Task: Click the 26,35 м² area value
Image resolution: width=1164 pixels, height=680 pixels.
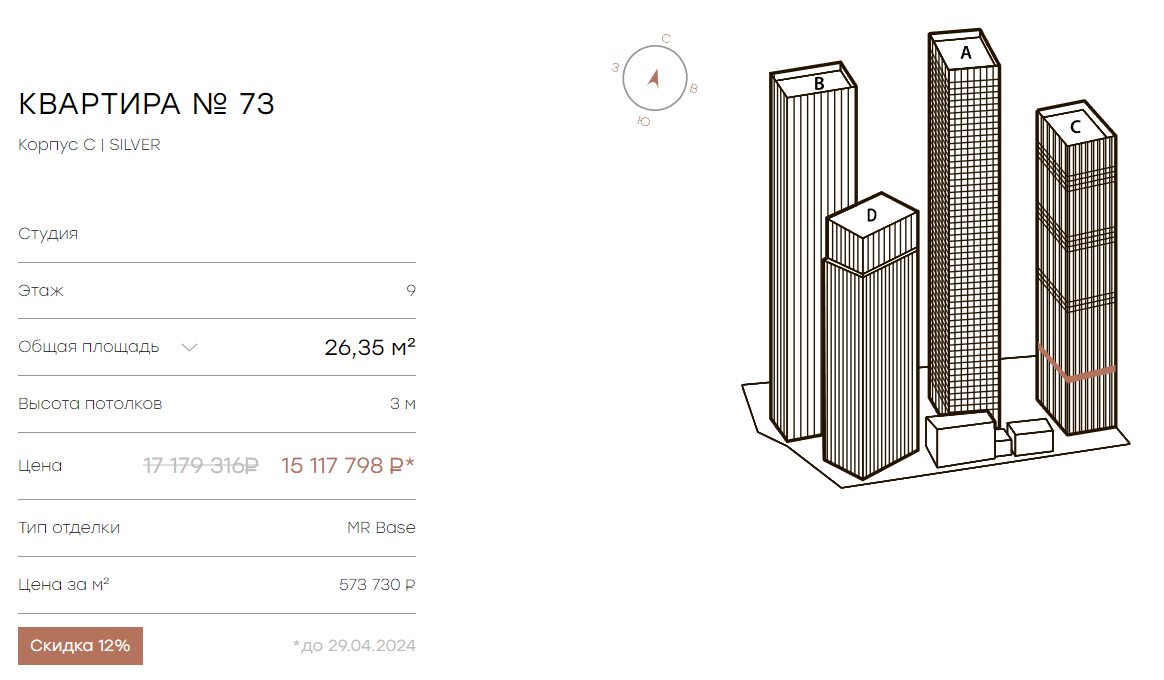Action: coord(370,347)
